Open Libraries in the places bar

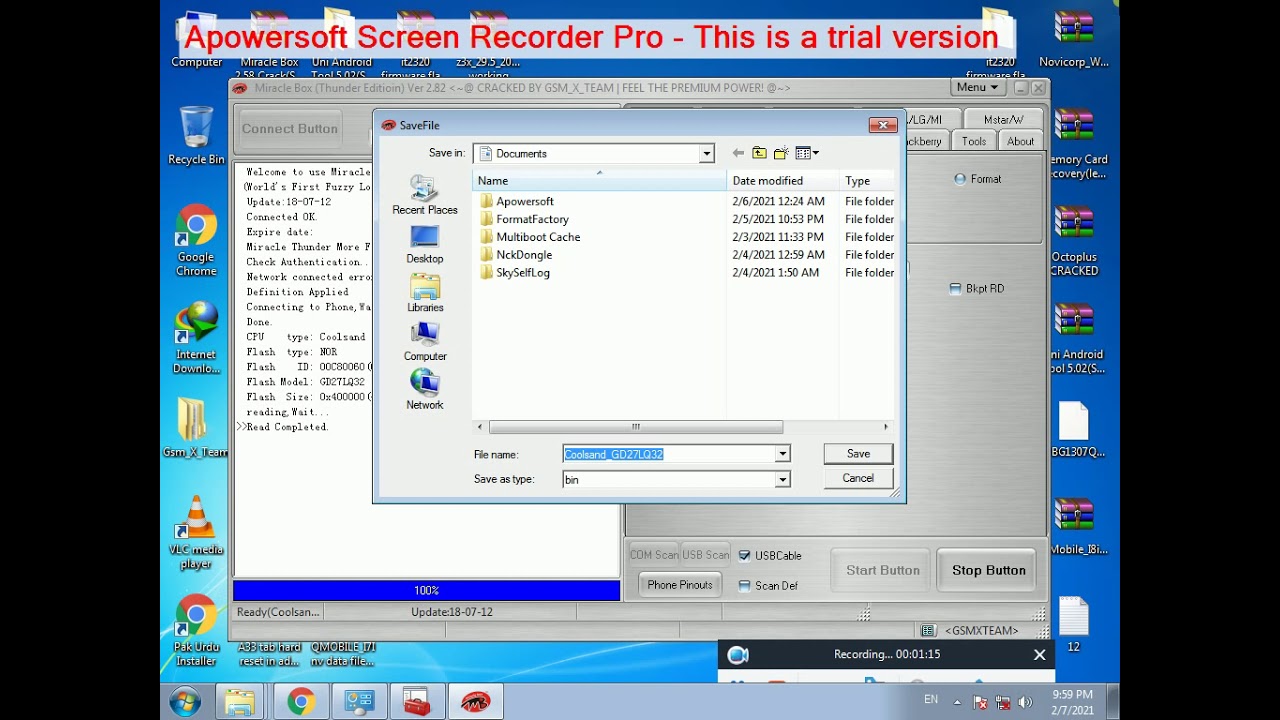(x=425, y=293)
